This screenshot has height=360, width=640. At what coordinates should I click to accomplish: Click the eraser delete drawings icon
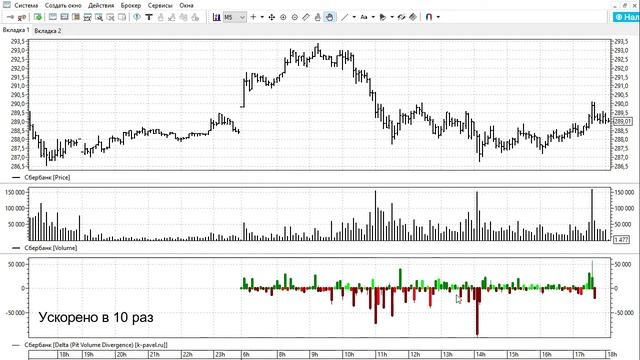click(x=413, y=17)
